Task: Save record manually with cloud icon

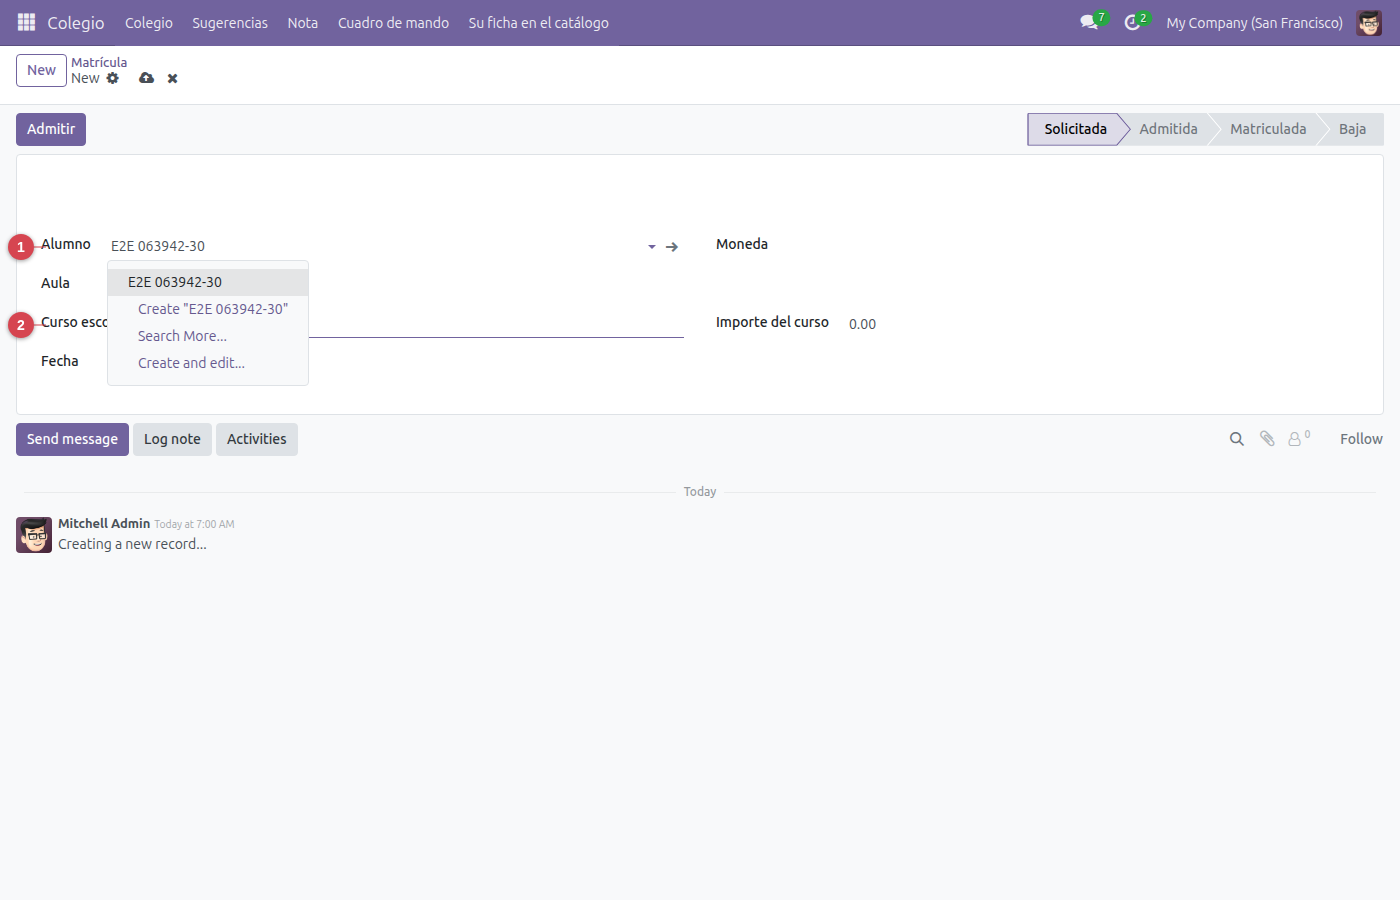Action: coord(147,78)
